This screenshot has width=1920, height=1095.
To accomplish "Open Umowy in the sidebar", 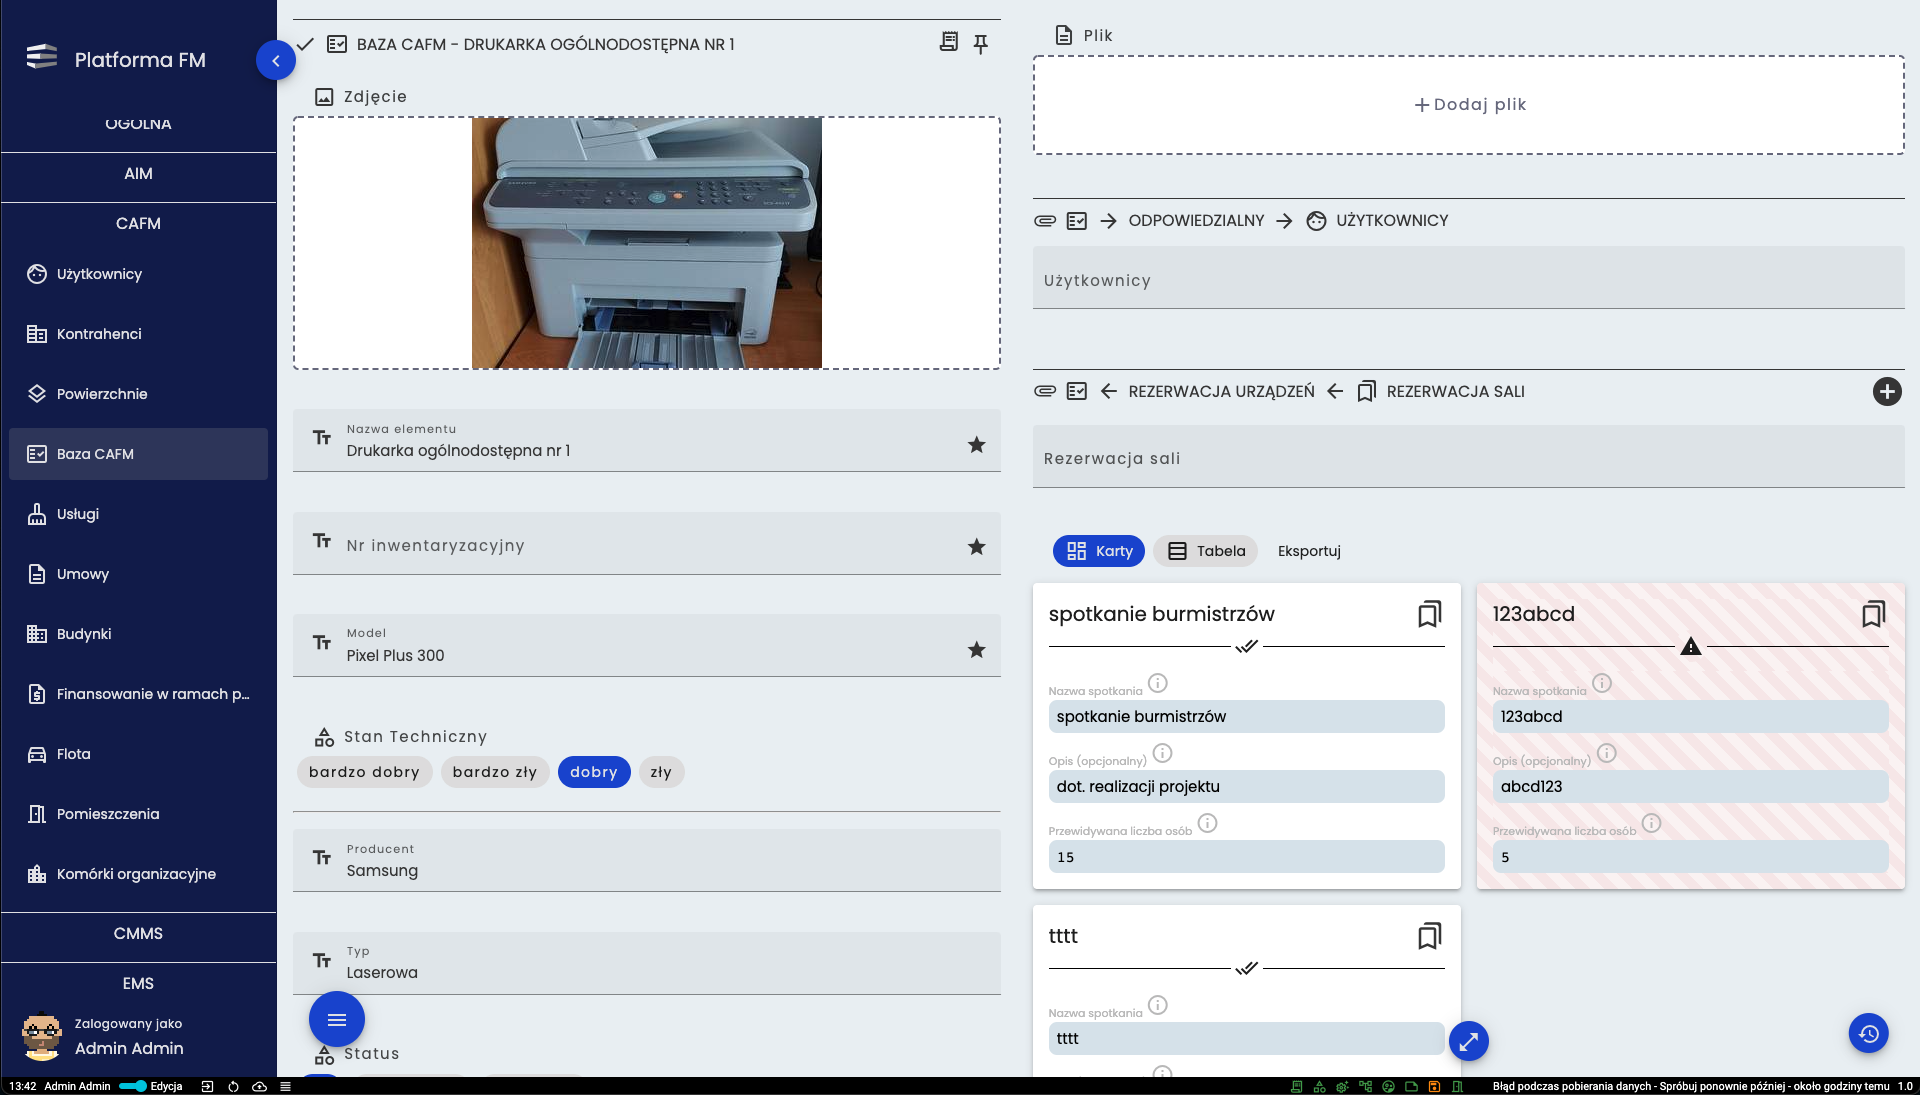I will [138, 574].
